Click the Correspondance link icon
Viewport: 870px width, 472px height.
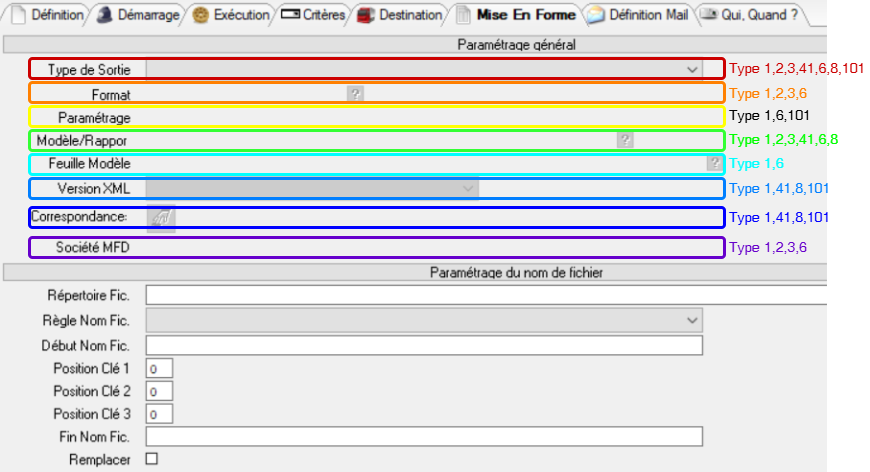pos(160,217)
